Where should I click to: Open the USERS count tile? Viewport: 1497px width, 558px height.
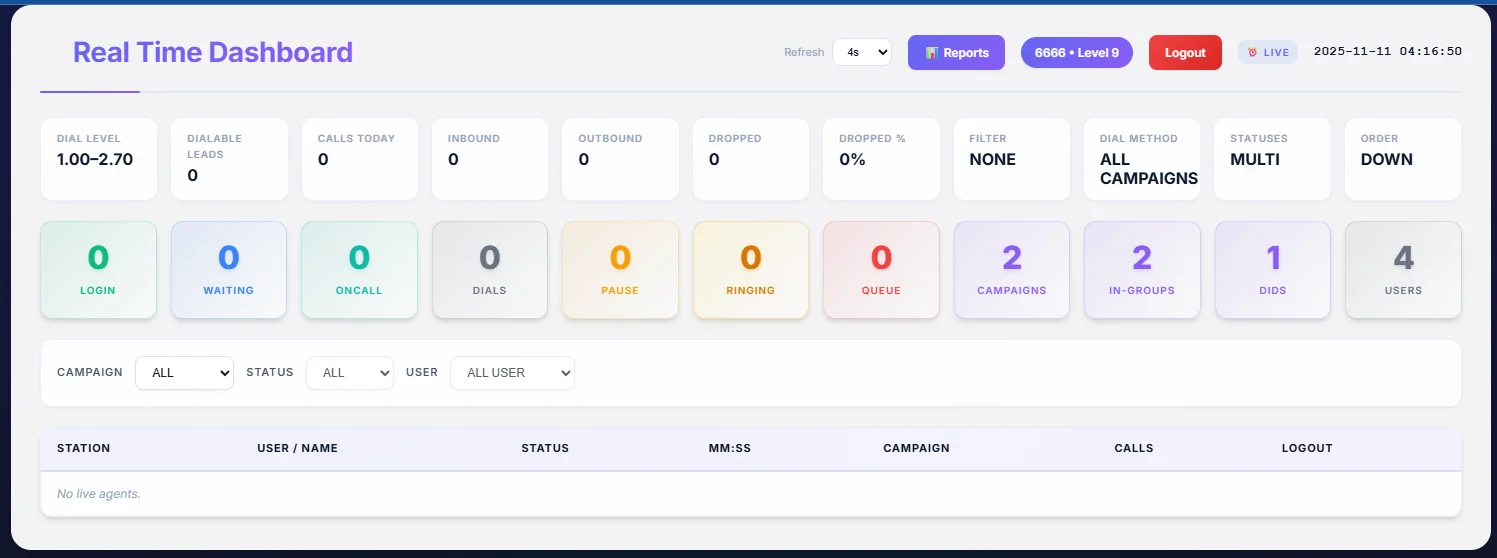[1403, 270]
